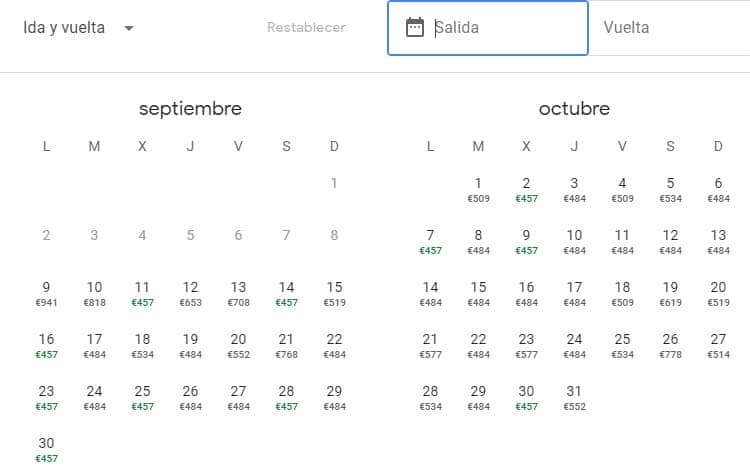Open the Ida y vuelta dropdown arrow
This screenshot has width=750, height=473.
tap(128, 28)
